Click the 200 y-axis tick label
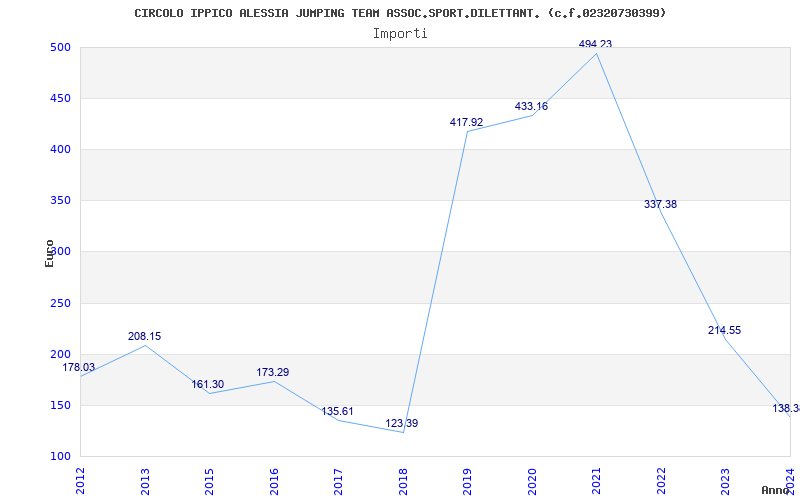This screenshot has height=500, width=800. [x=60, y=355]
